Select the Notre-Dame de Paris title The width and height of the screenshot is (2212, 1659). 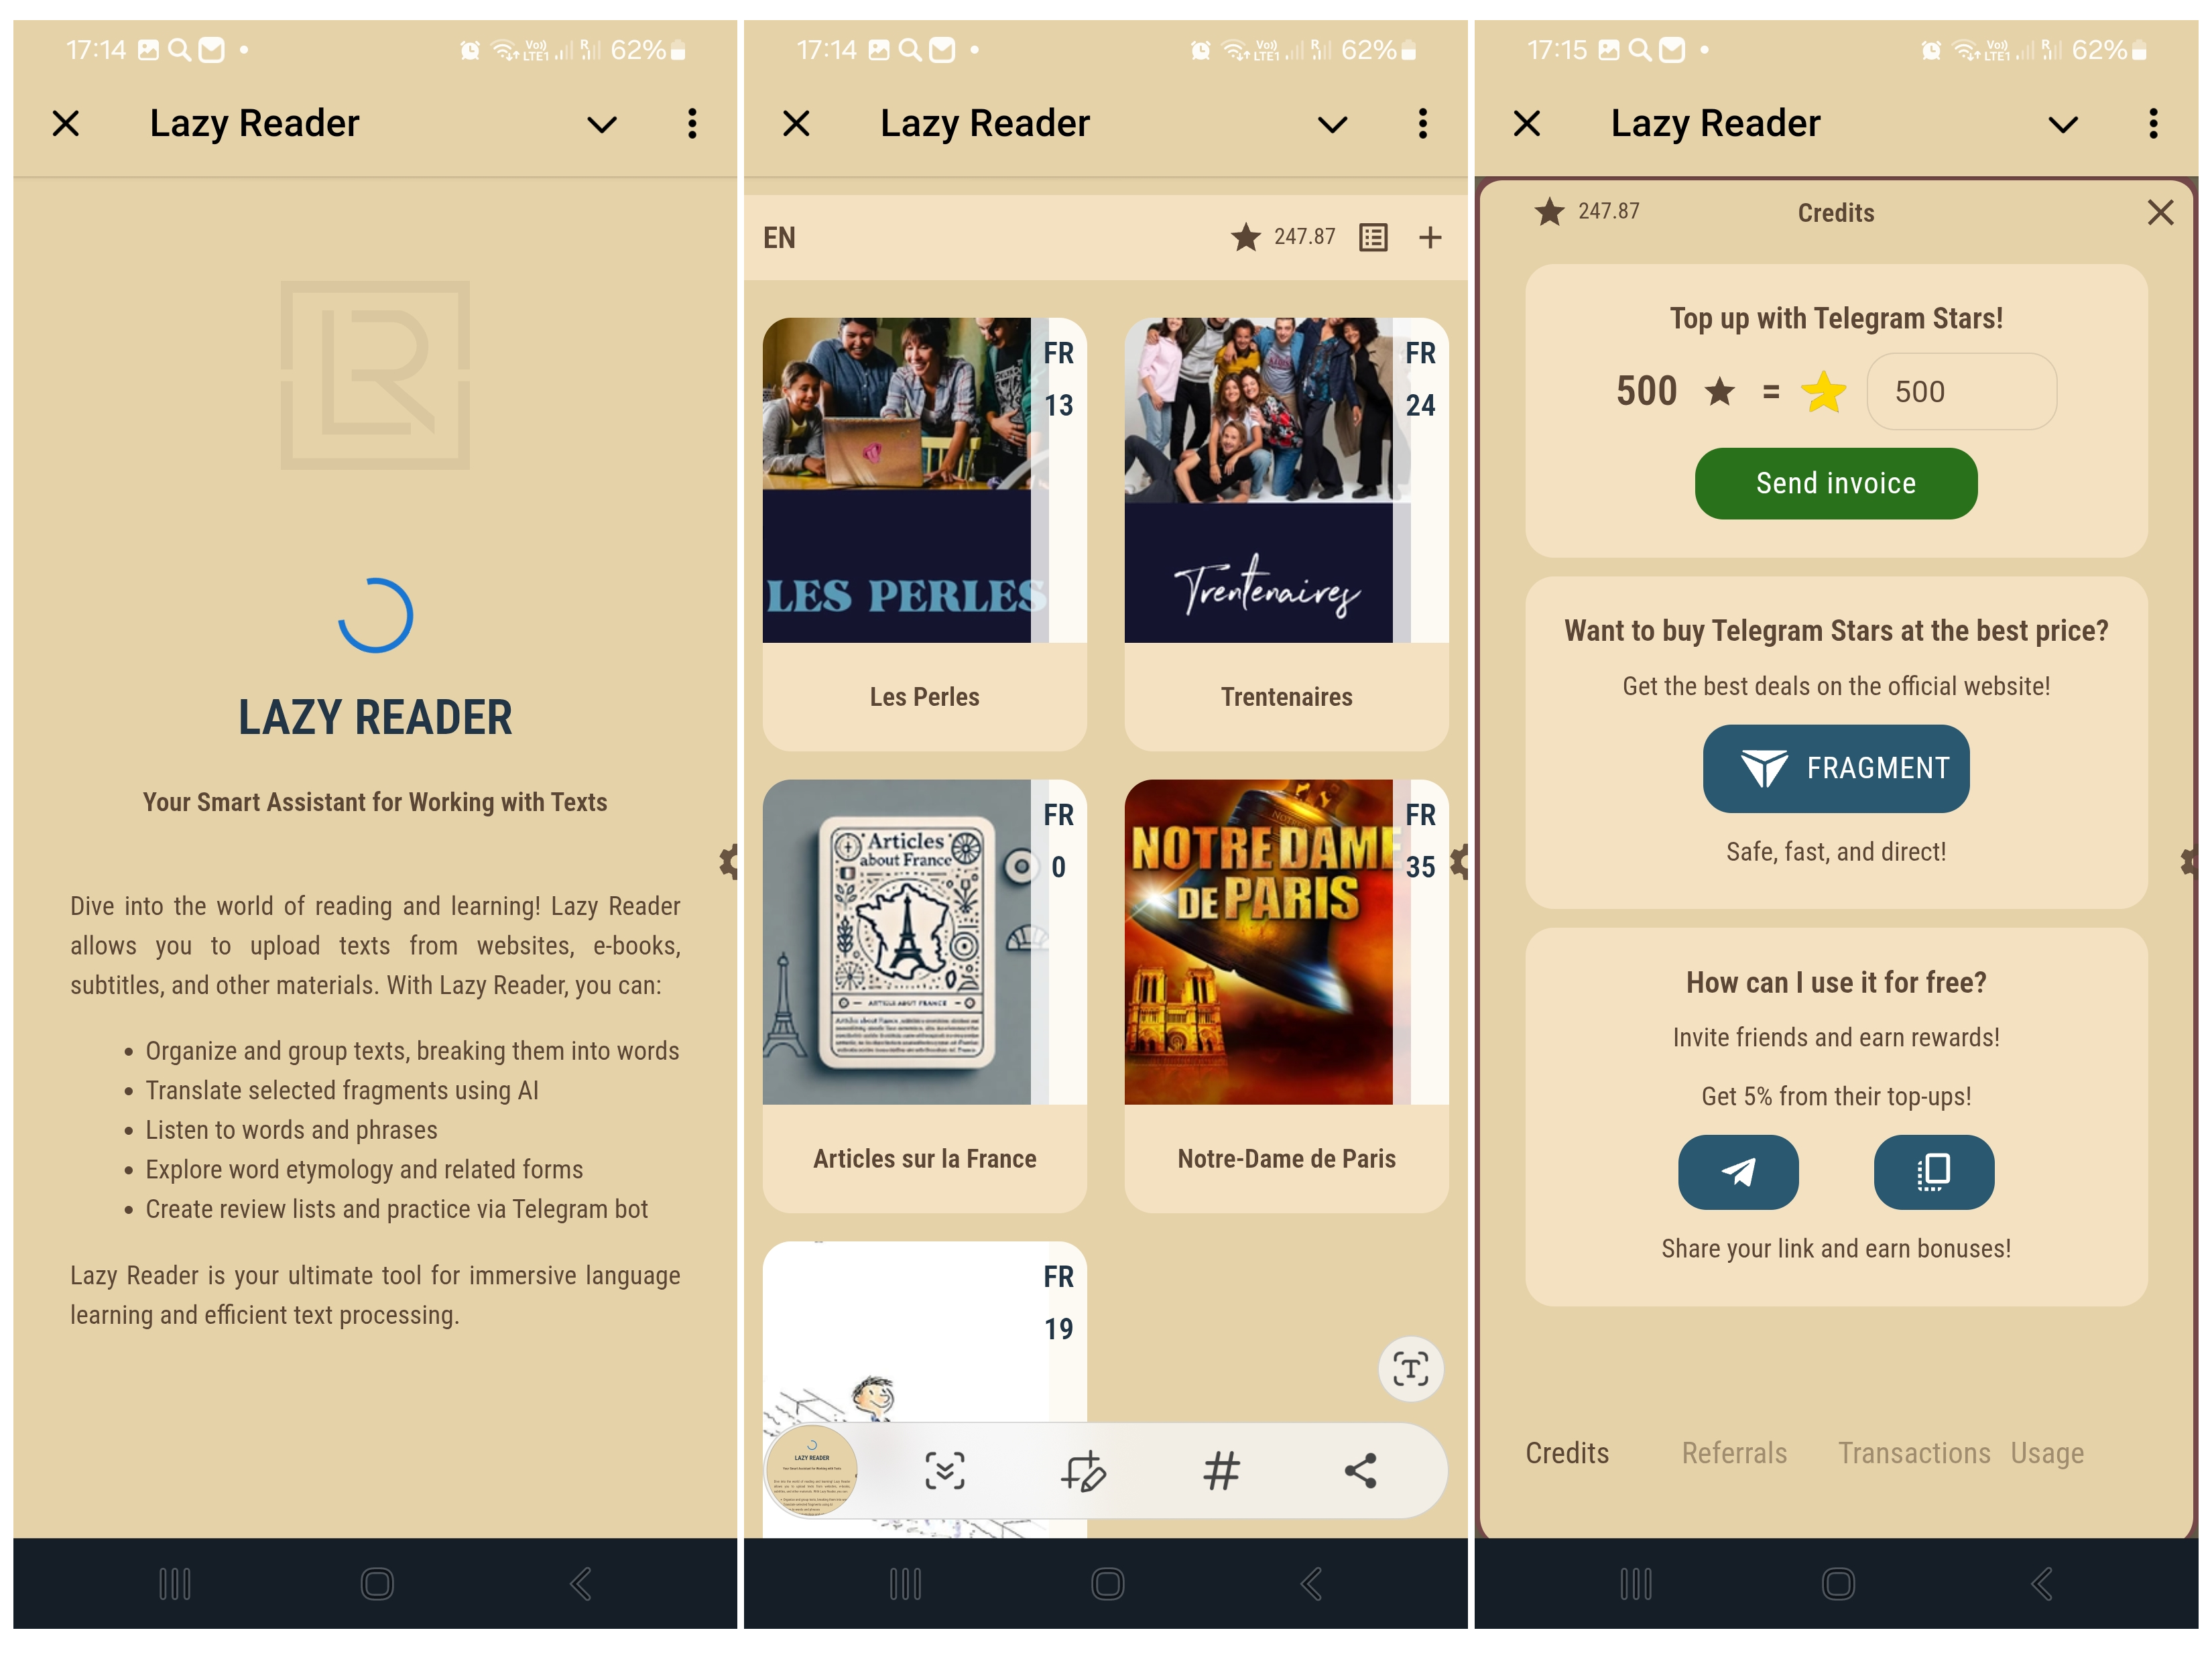1287,1159
